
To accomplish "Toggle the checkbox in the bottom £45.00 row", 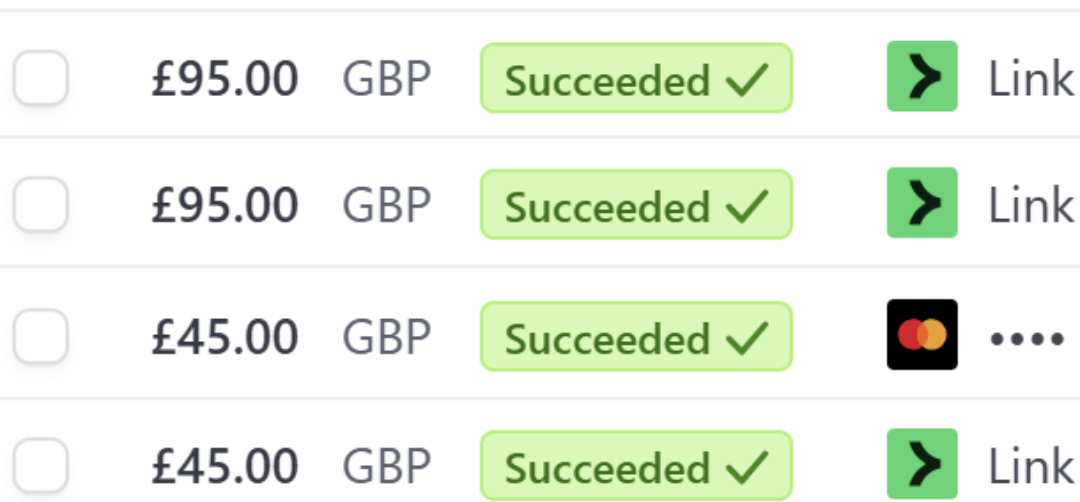I will (41, 465).
